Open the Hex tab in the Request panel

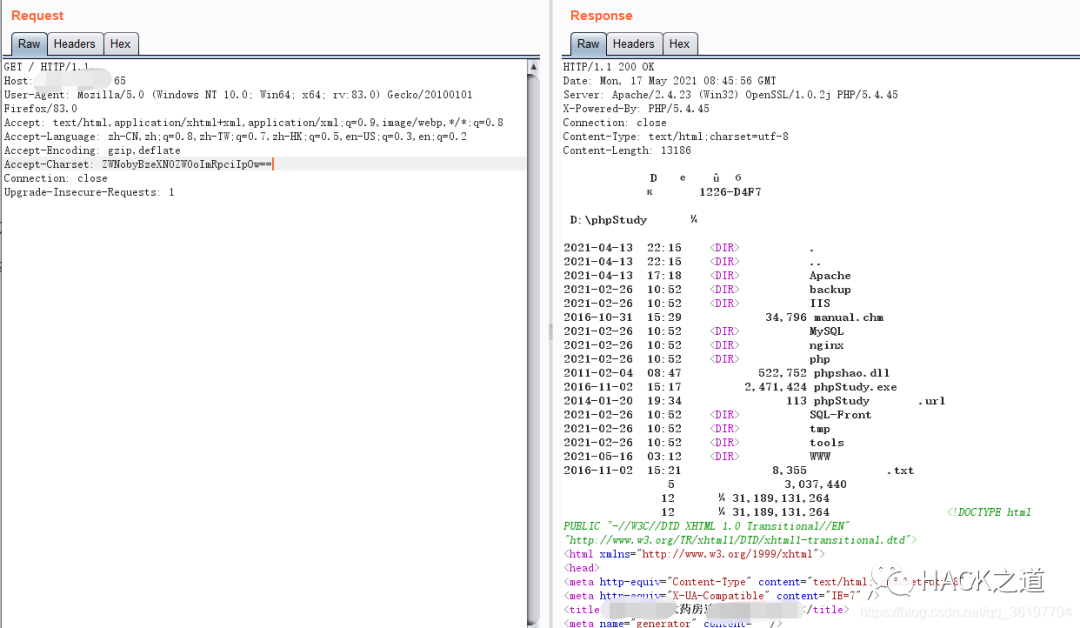pos(121,44)
